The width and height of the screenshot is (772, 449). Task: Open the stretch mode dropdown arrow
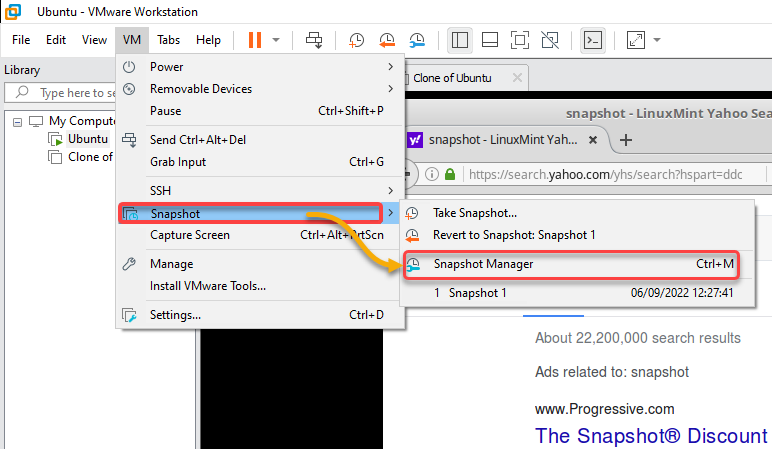pyautogui.click(x=657, y=40)
